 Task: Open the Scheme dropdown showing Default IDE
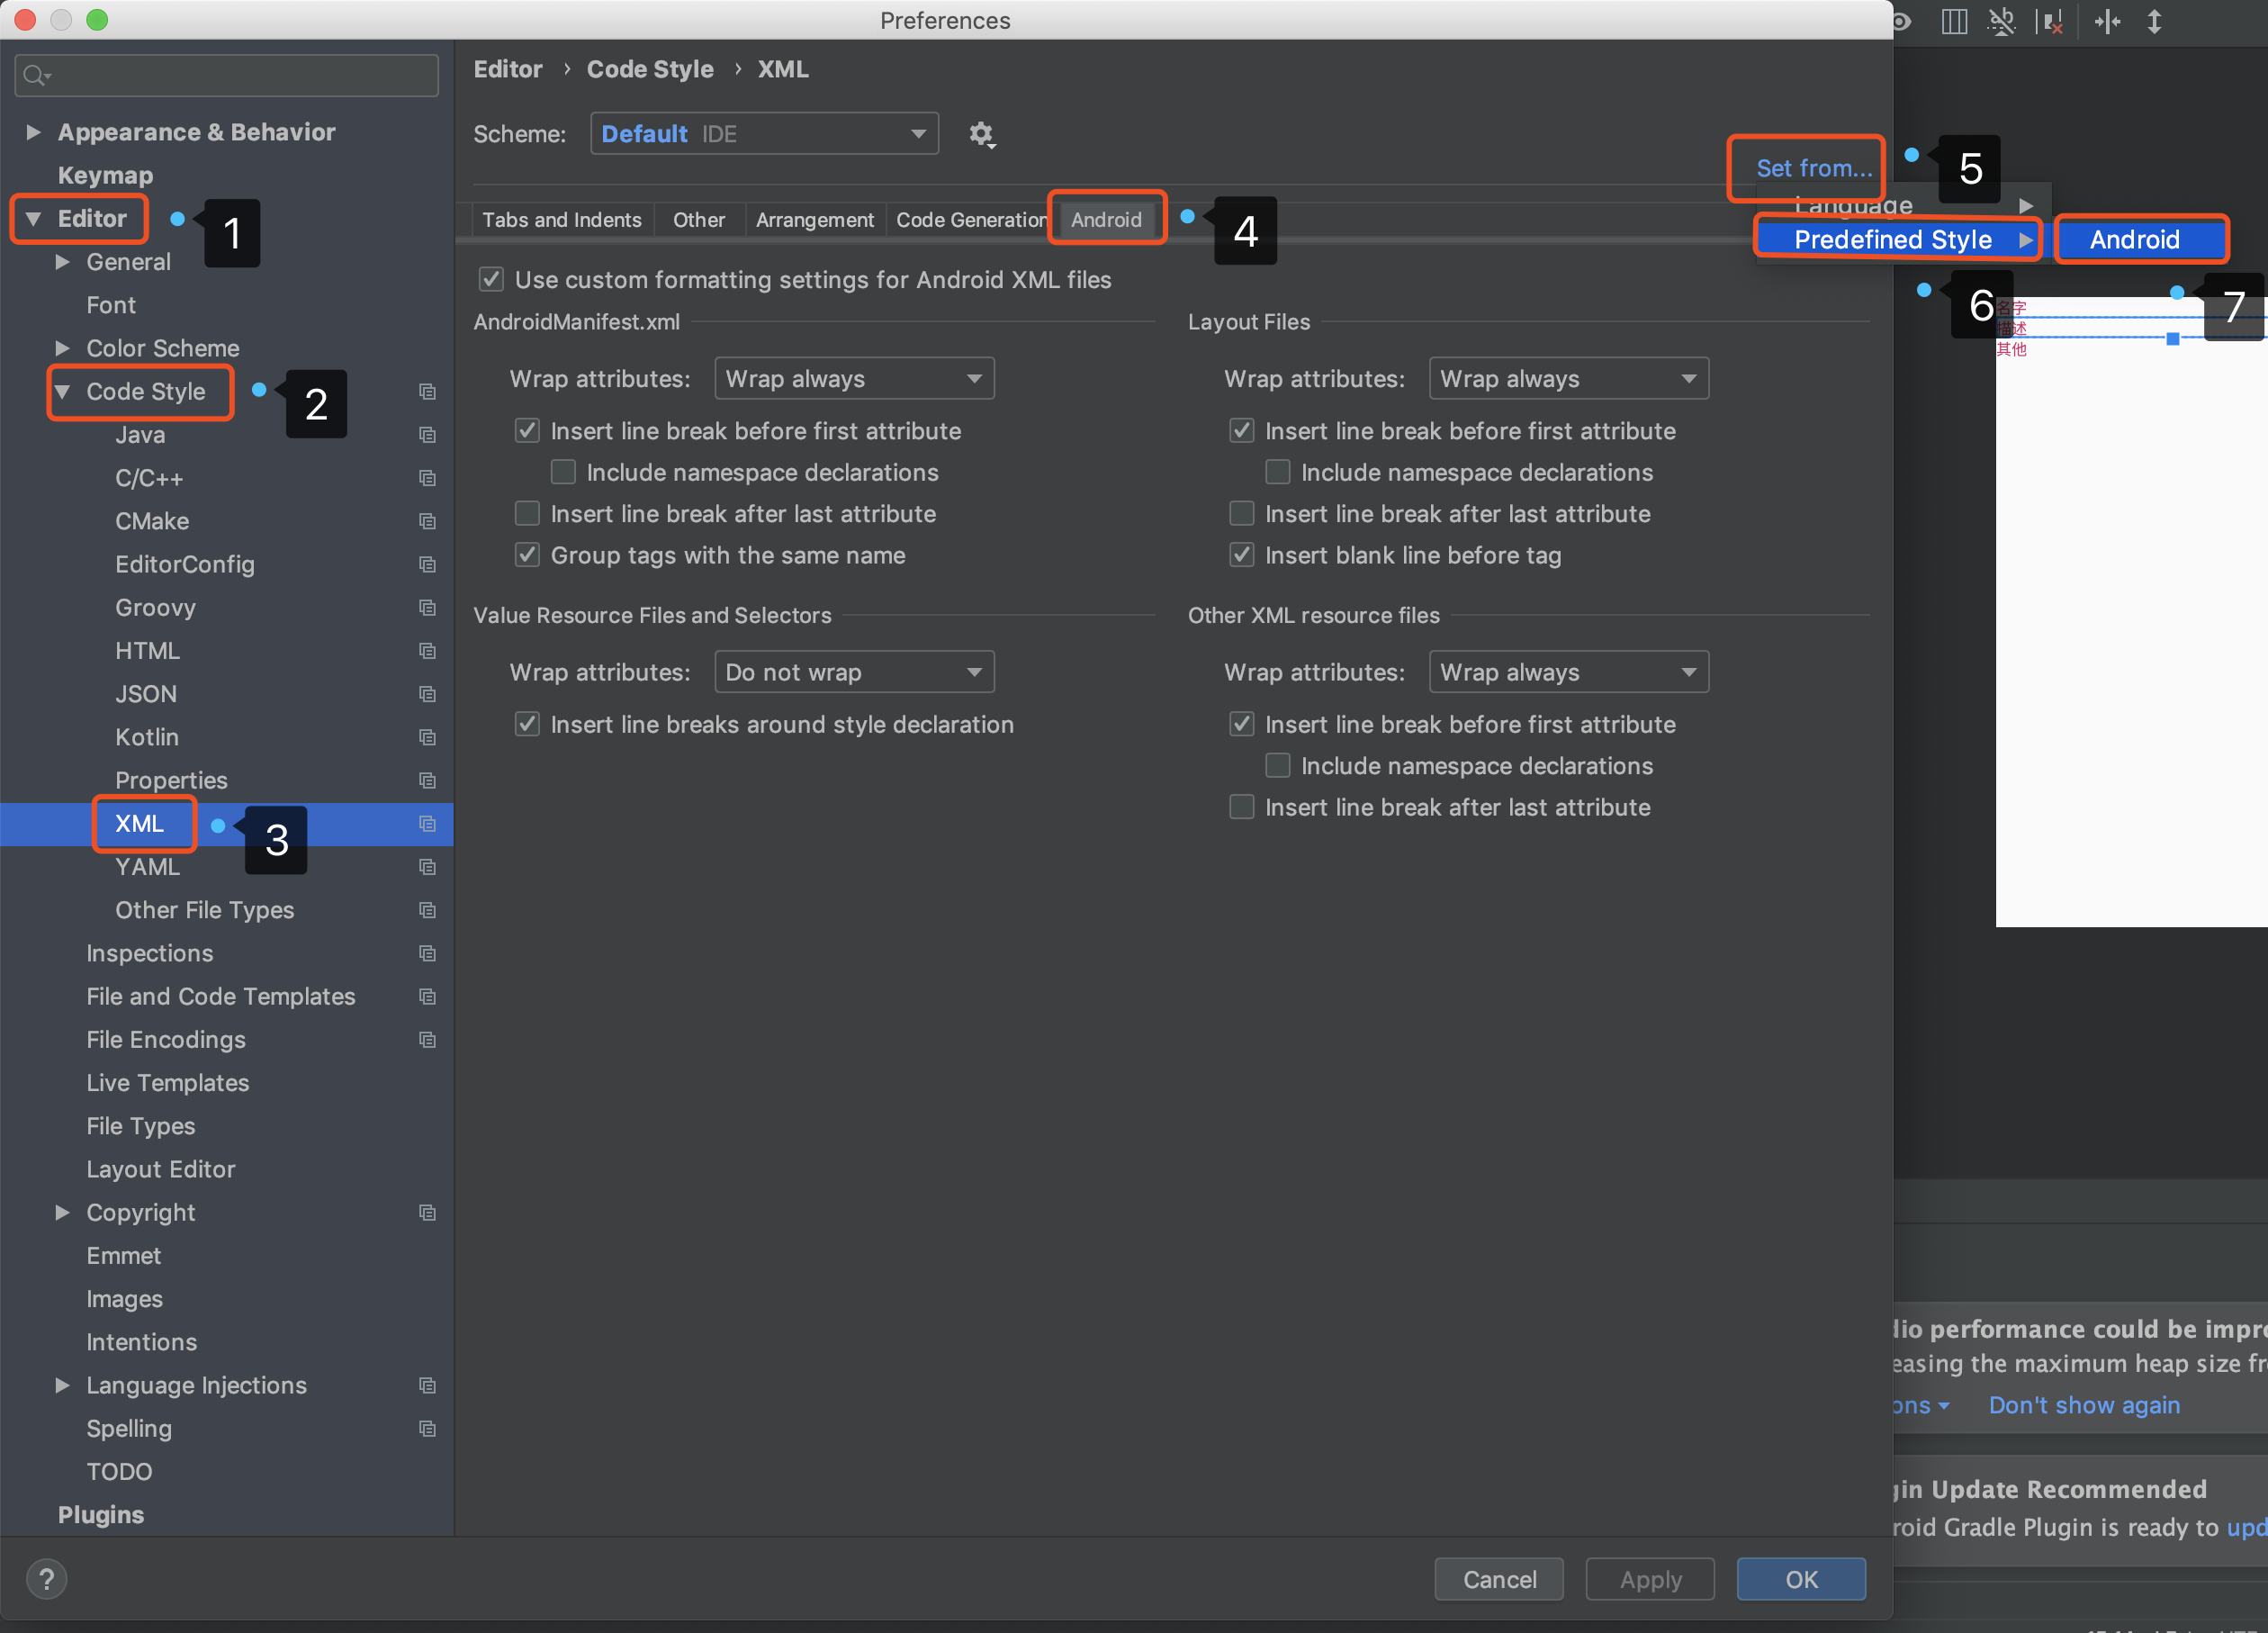click(x=764, y=133)
